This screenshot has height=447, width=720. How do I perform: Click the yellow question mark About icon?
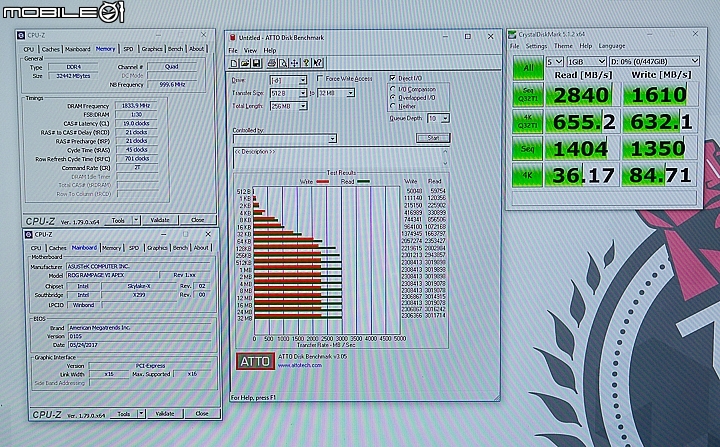(x=306, y=63)
